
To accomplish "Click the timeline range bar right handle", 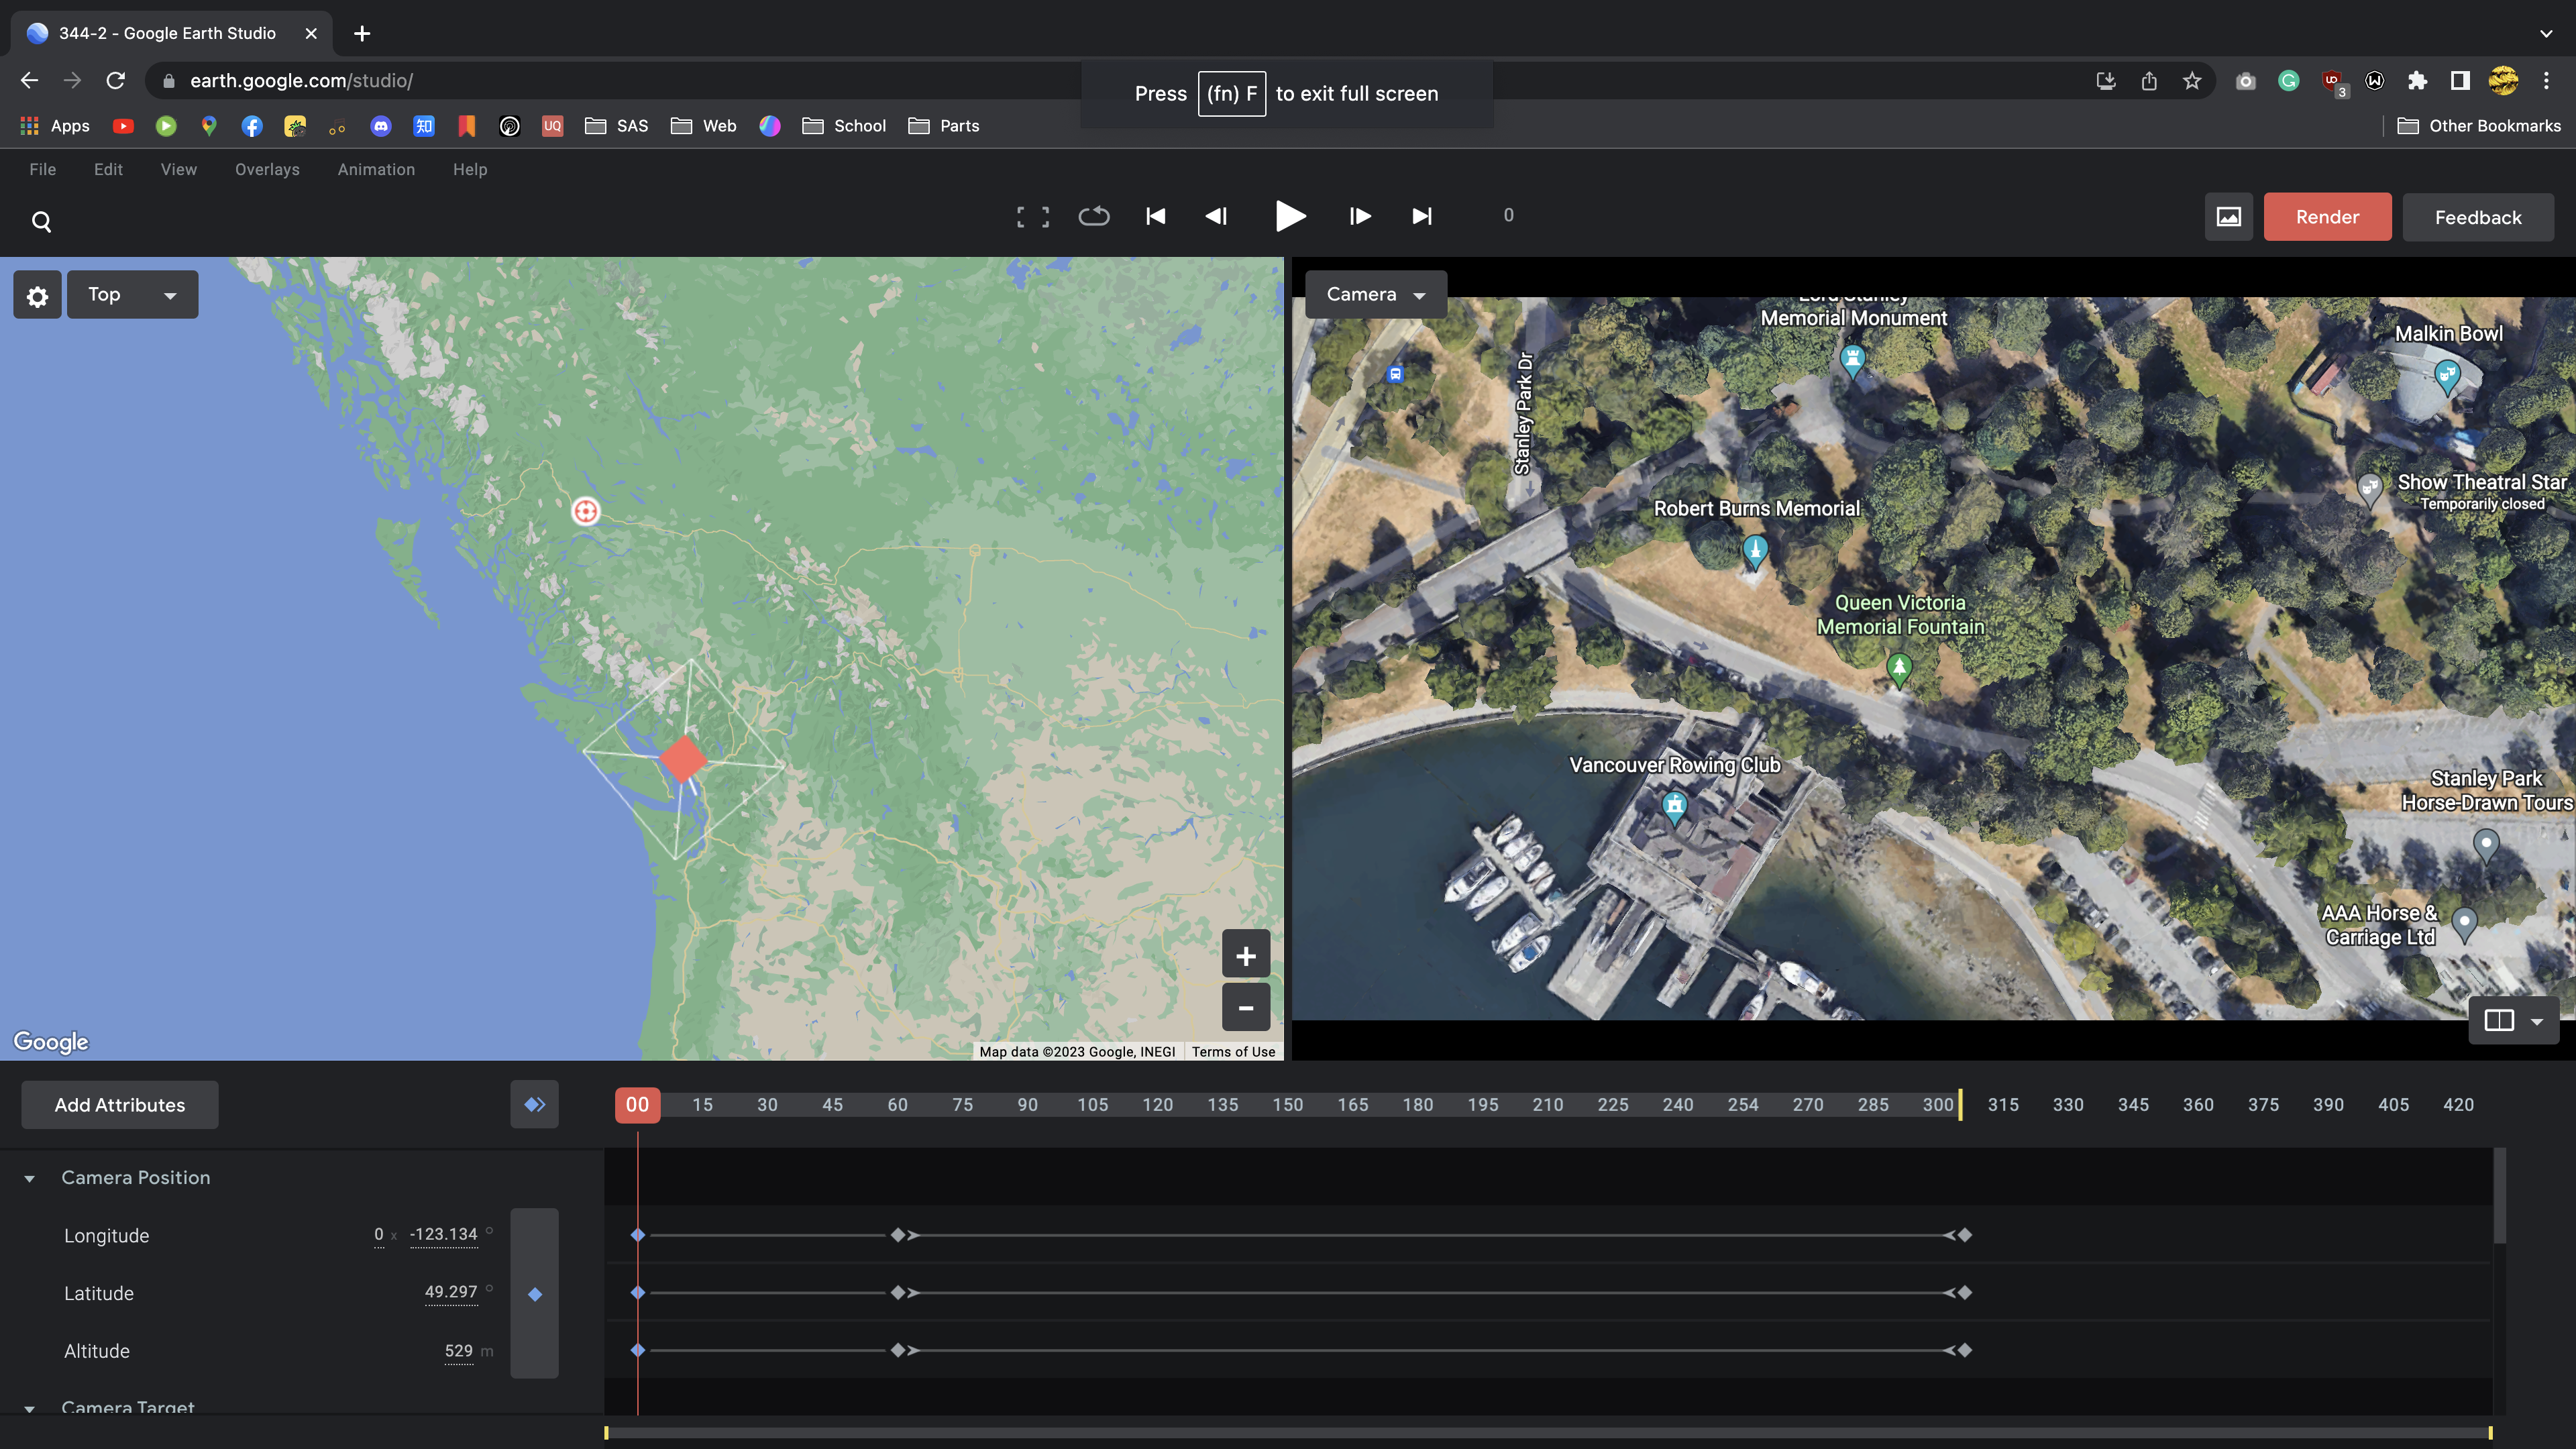I will point(2490,1433).
